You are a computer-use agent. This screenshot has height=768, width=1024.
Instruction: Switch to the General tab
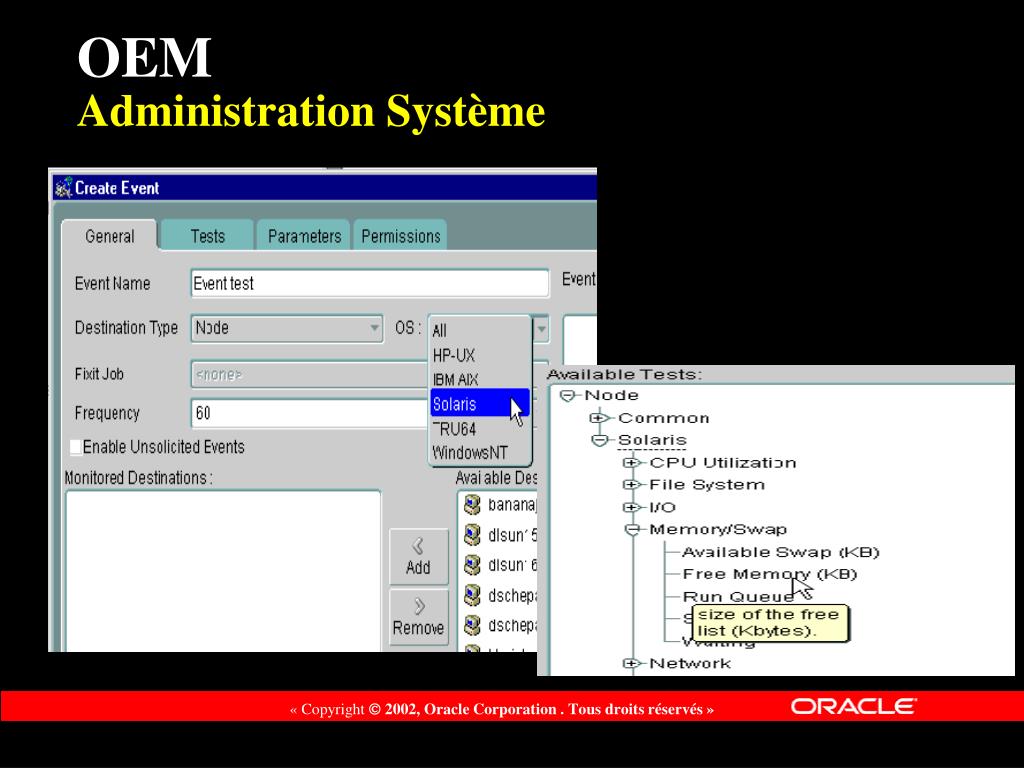click(x=109, y=236)
